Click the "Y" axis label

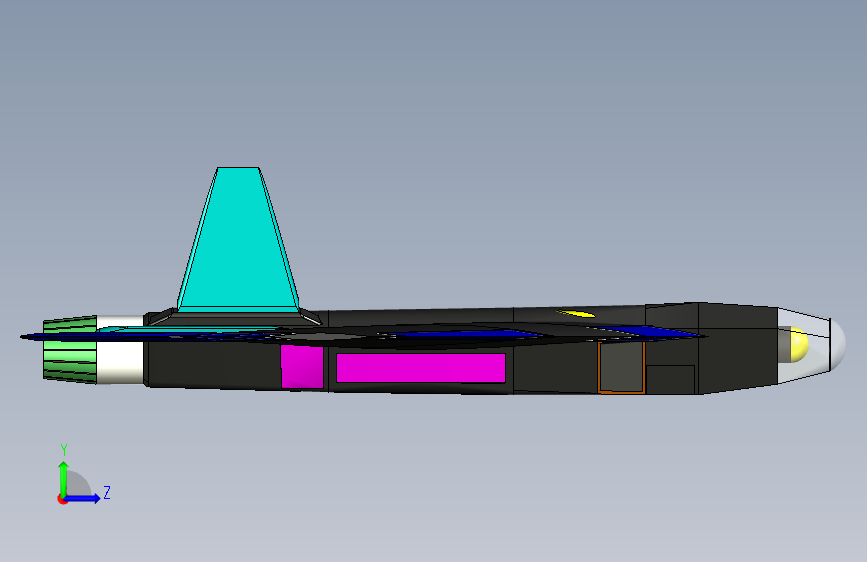[64, 450]
